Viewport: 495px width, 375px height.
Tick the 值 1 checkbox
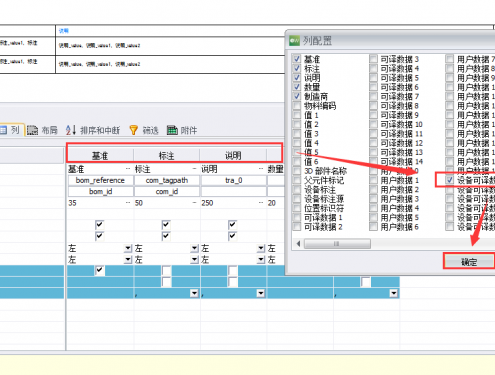click(x=297, y=115)
